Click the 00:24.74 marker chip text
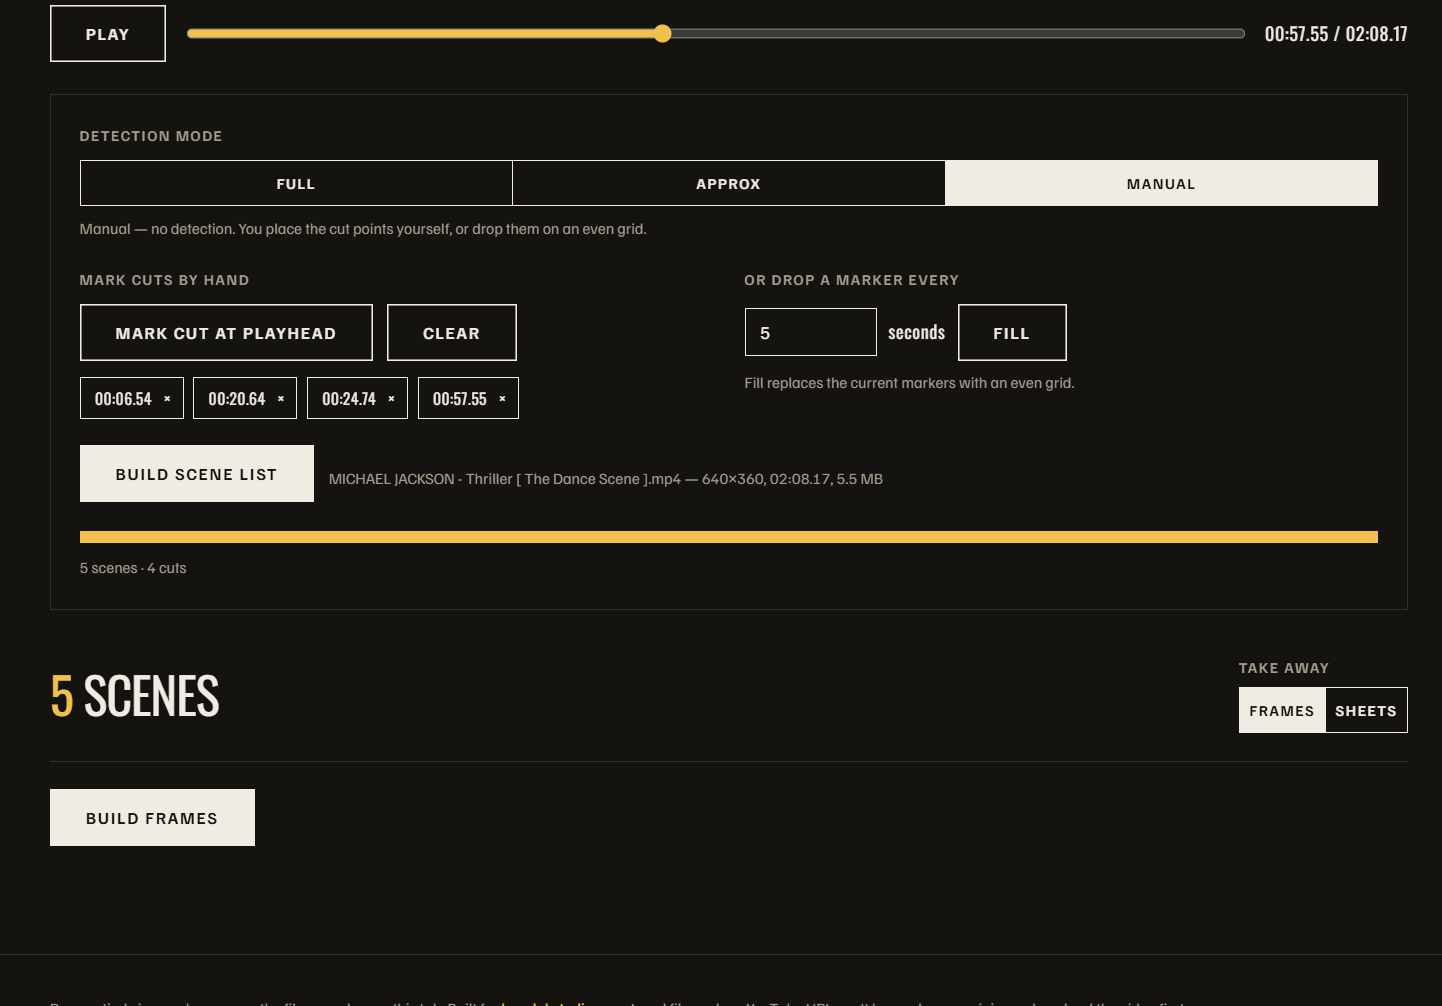This screenshot has height=1006, width=1442. click(x=349, y=399)
